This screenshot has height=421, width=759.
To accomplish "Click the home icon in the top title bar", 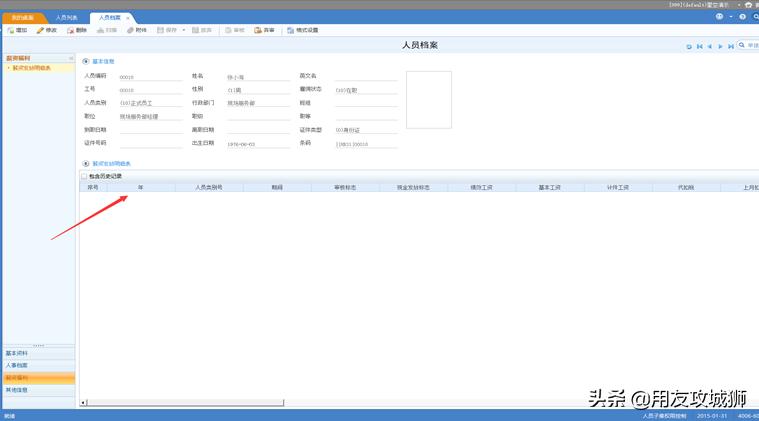I will coord(748,4).
